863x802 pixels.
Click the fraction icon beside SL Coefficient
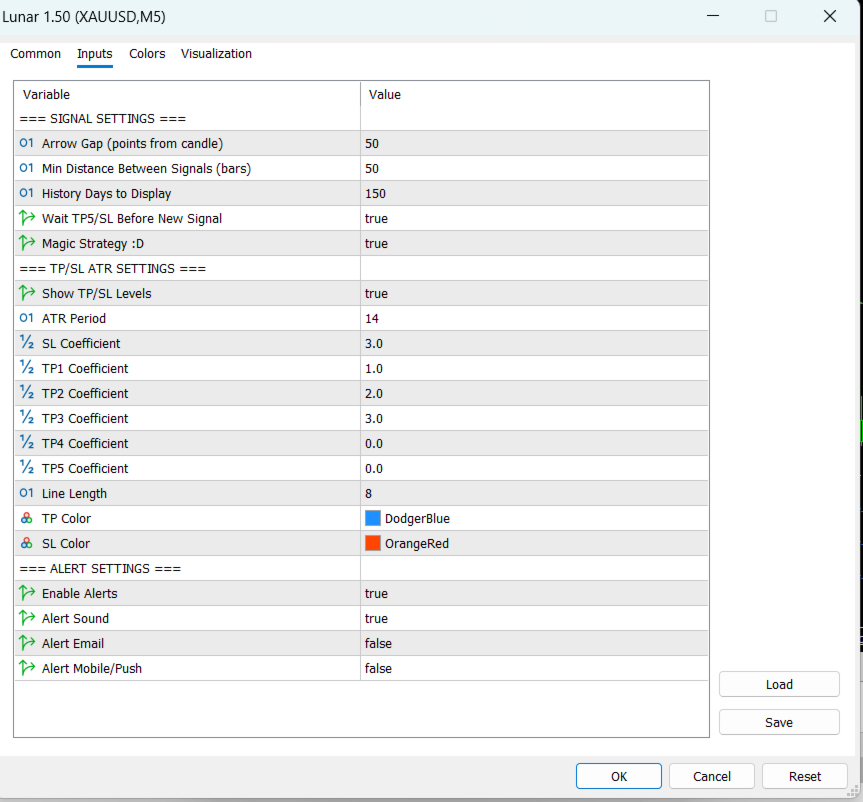[x=26, y=342]
